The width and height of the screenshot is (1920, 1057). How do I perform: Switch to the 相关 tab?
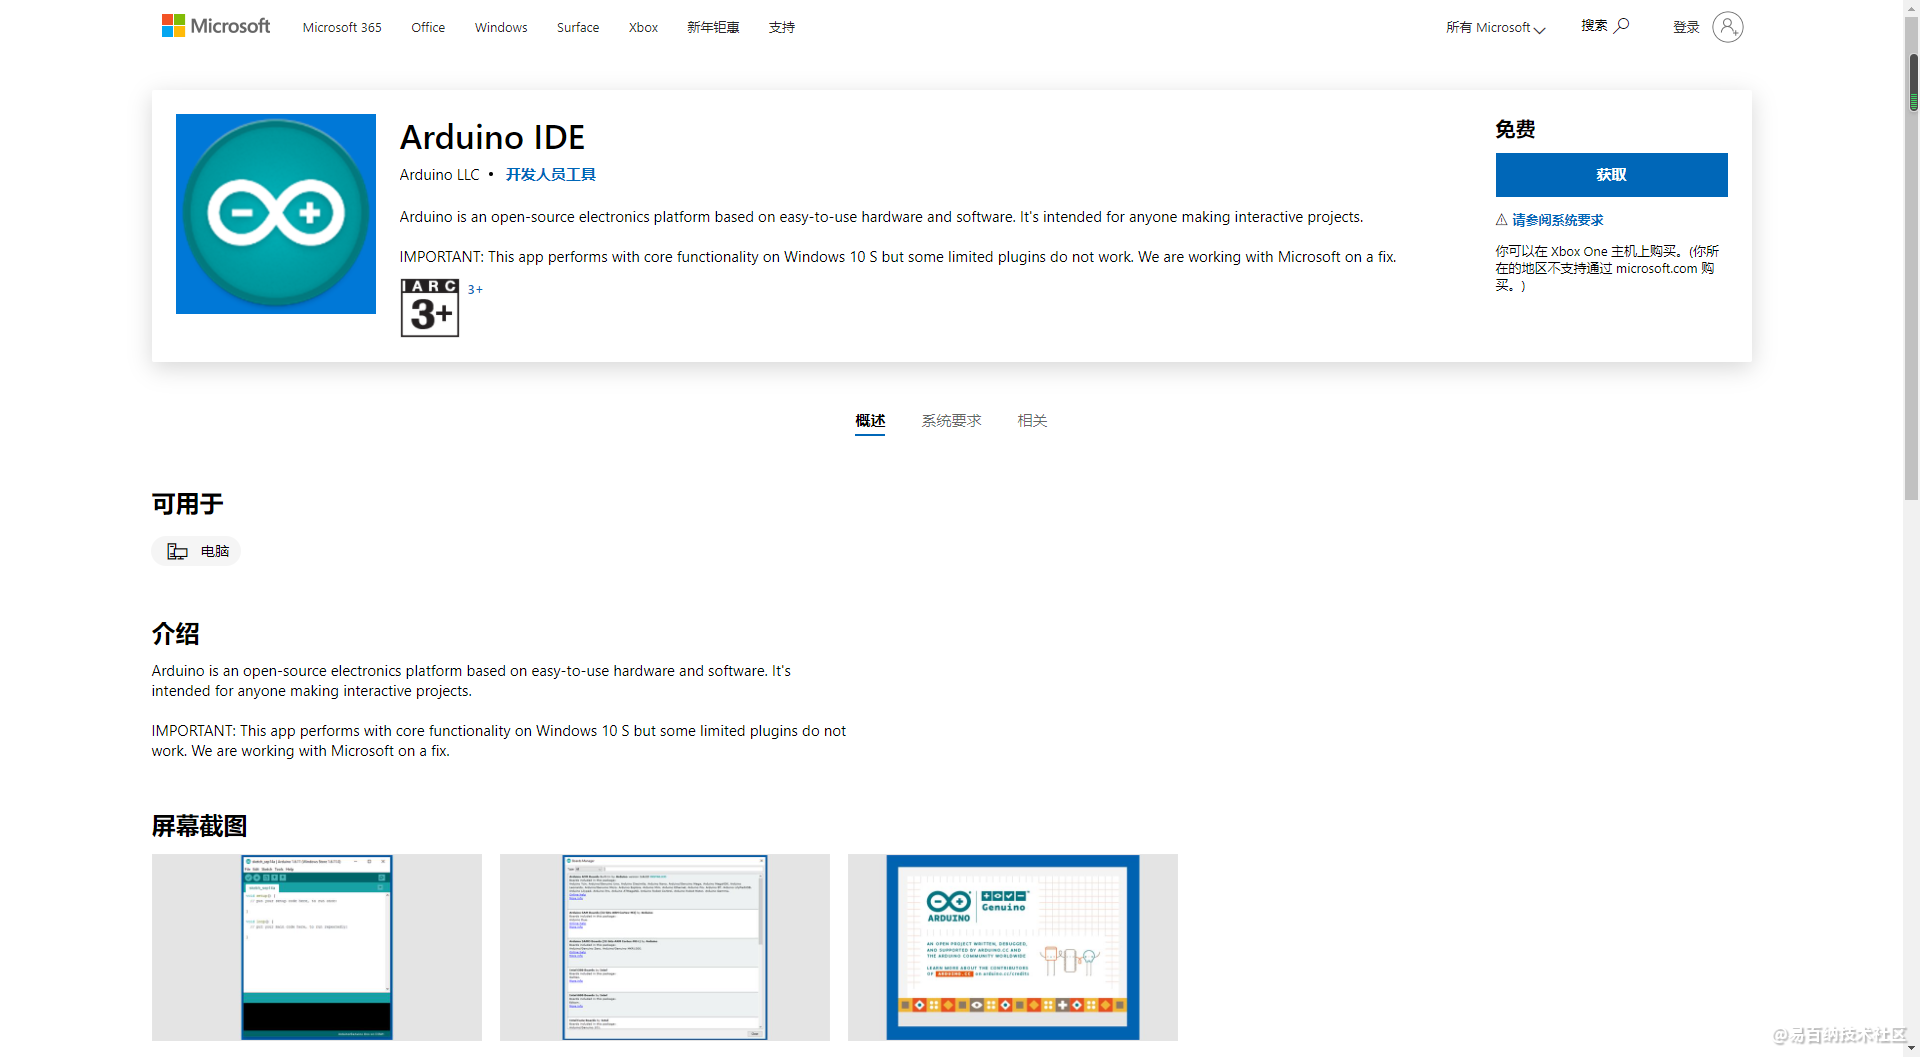click(1032, 421)
